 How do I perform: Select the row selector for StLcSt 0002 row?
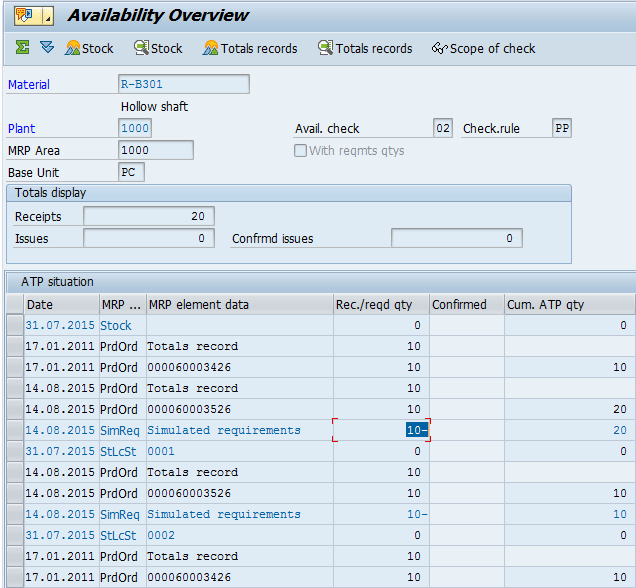coord(15,535)
